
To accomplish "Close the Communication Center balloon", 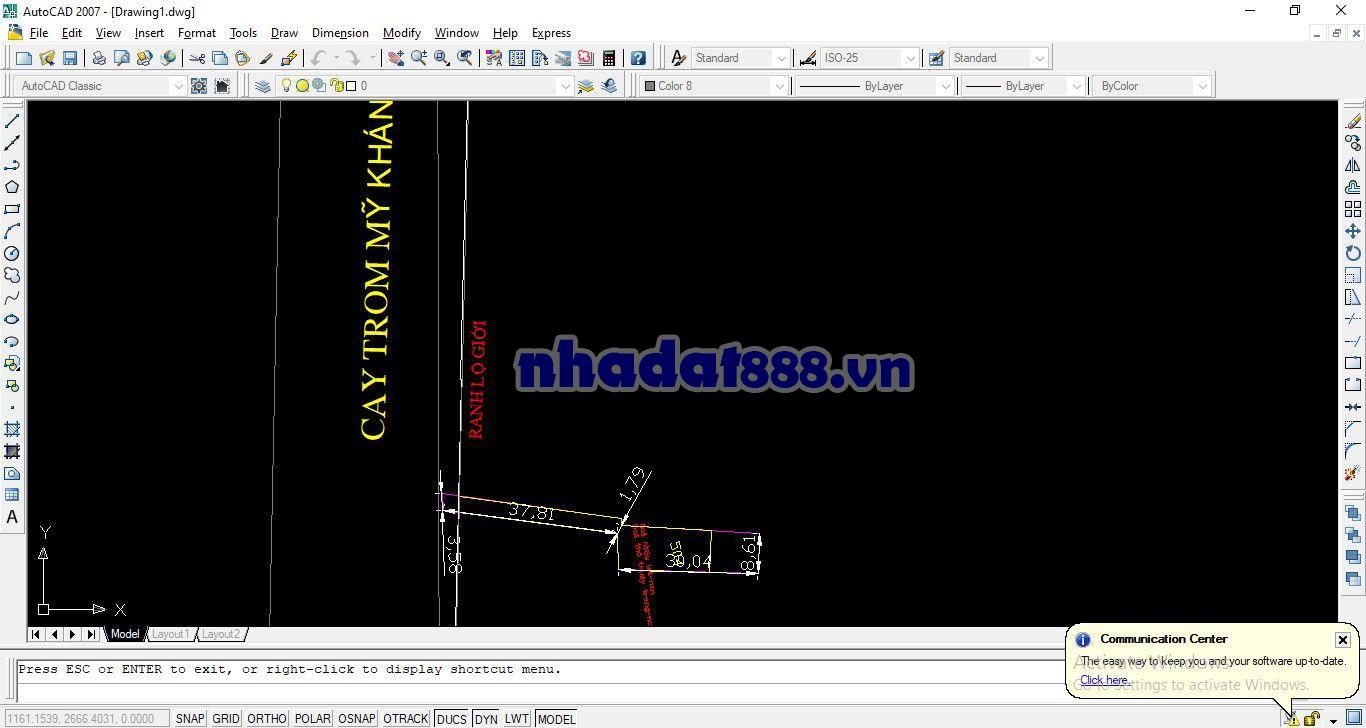I will click(1342, 640).
